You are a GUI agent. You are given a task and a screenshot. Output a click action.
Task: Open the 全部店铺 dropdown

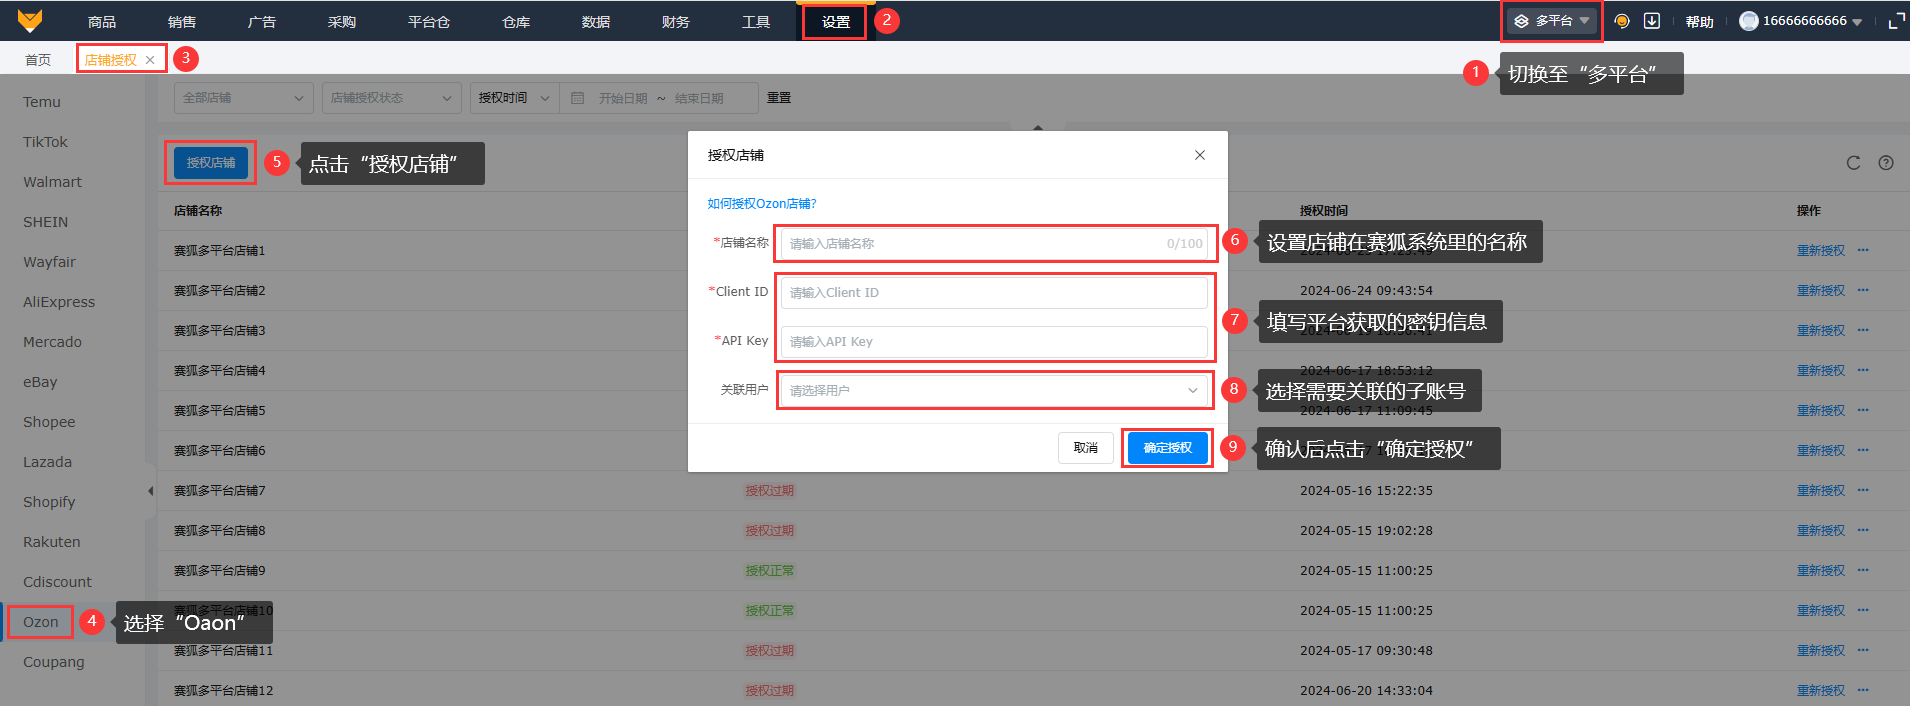click(243, 98)
